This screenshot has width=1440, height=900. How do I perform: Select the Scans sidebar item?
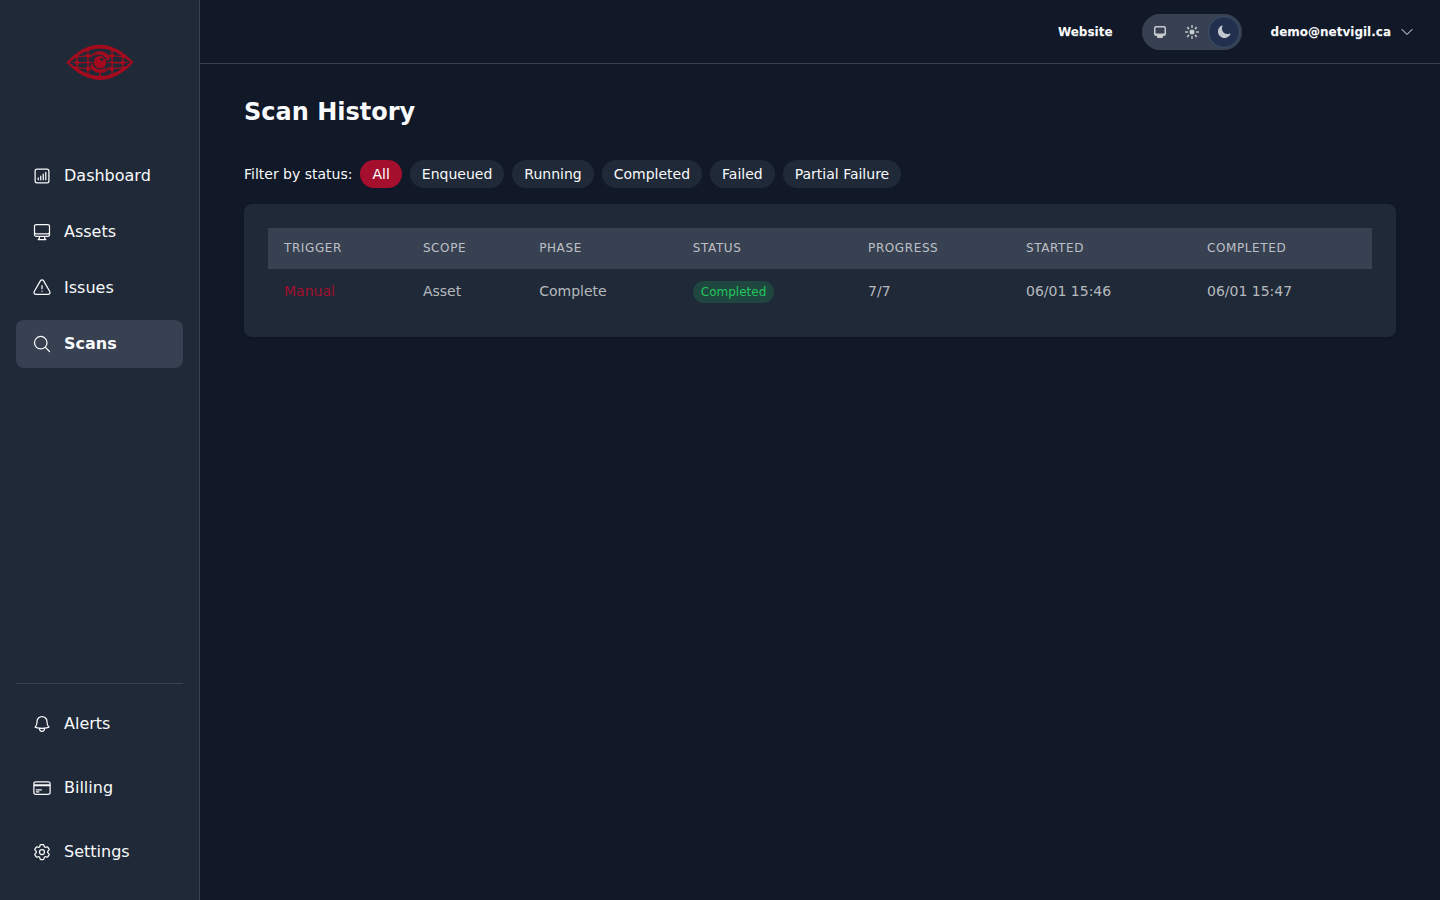(x=99, y=344)
